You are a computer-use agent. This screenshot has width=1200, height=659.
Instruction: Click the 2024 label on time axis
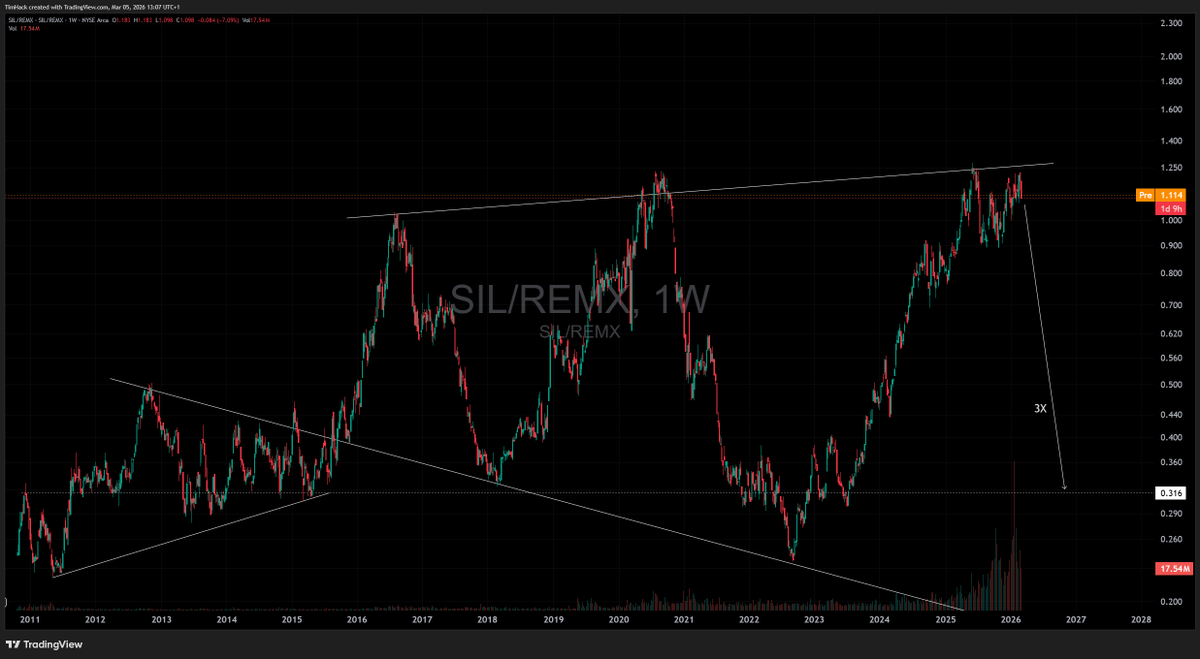click(x=879, y=620)
